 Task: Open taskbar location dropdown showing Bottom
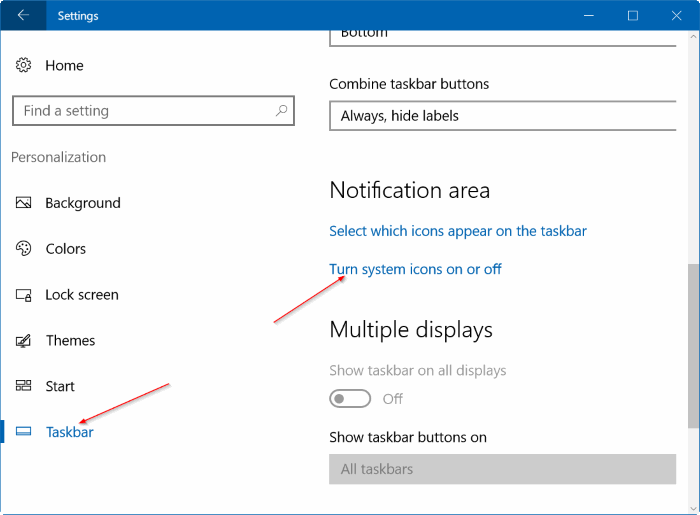pyautogui.click(x=503, y=37)
